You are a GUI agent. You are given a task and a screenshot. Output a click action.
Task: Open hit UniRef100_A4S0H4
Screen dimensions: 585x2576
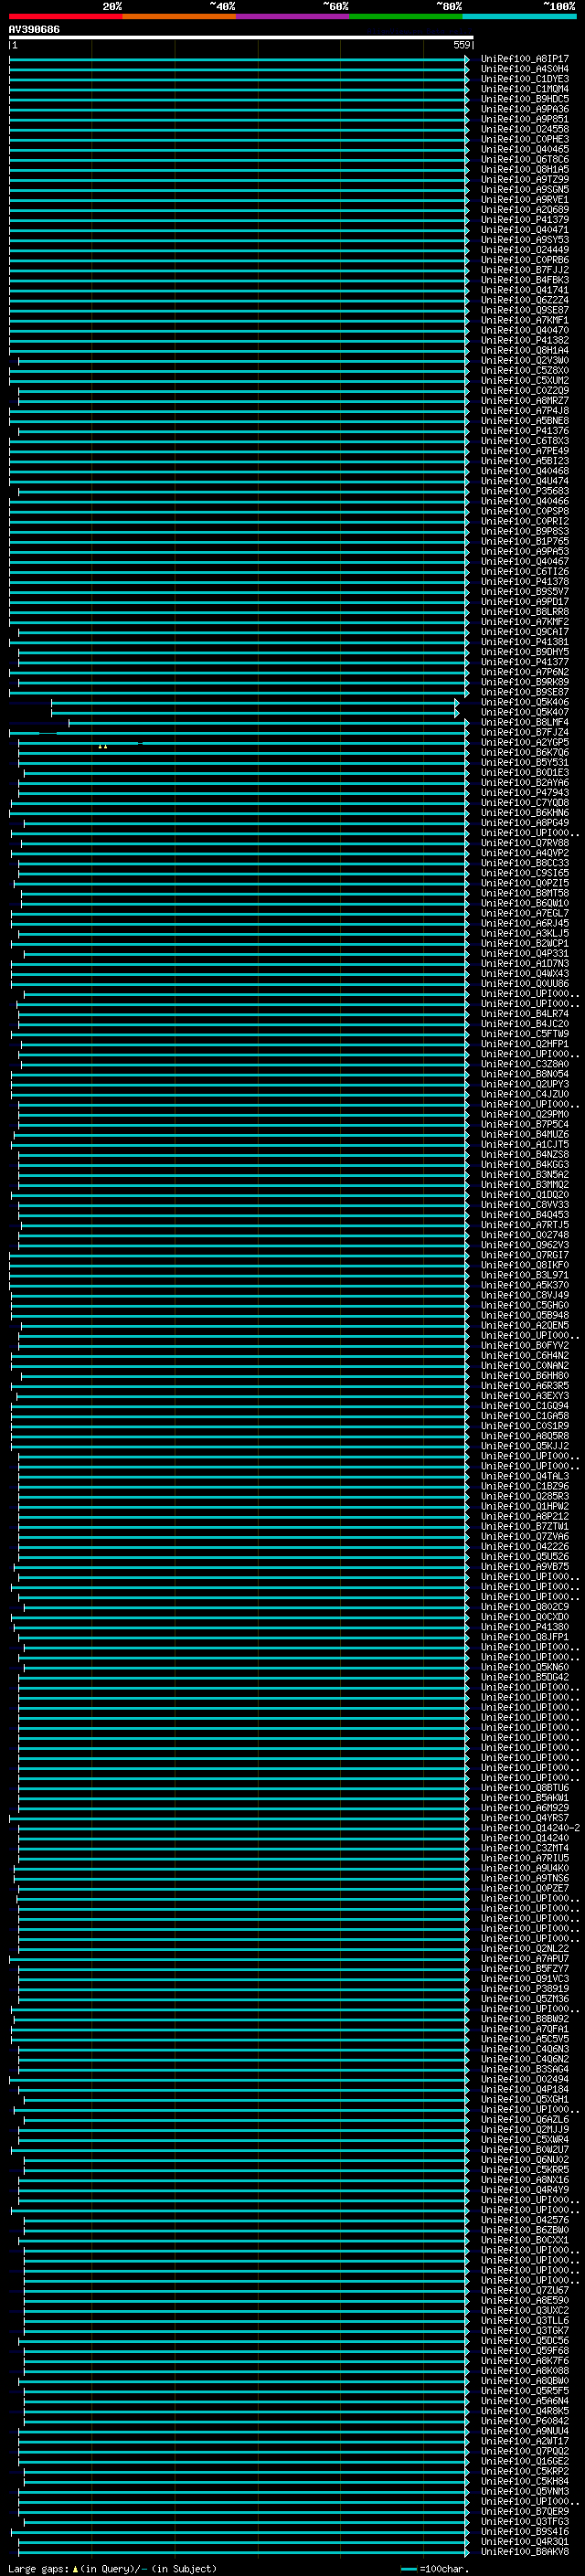(x=524, y=69)
